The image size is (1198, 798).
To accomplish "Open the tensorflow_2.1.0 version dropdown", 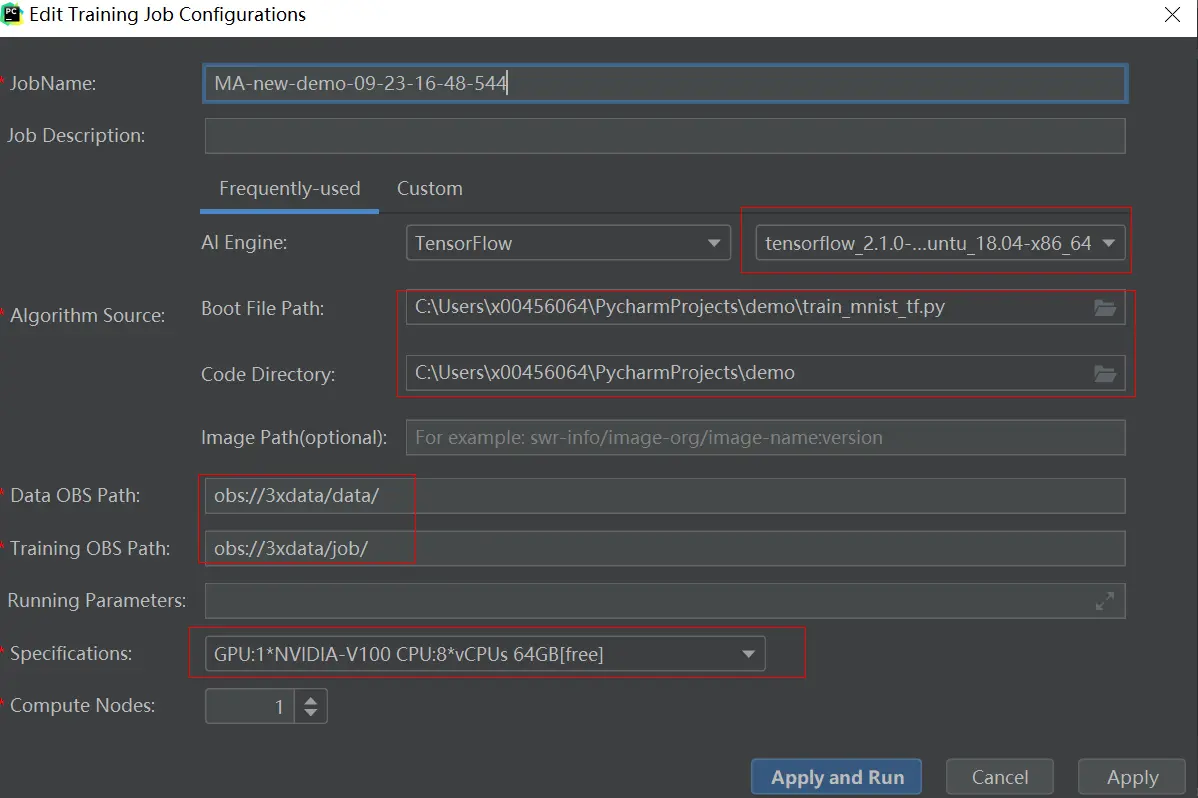I will tap(939, 243).
